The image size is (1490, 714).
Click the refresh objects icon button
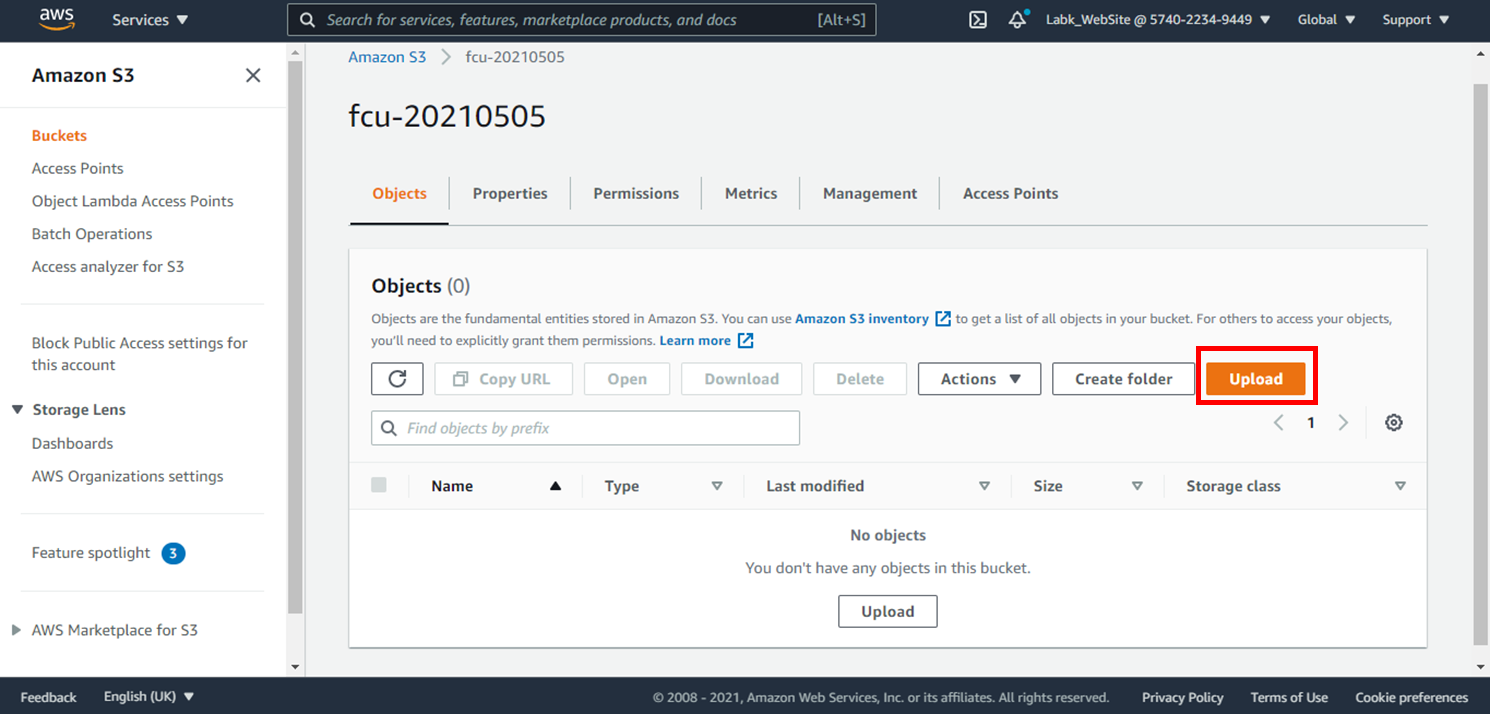click(x=397, y=379)
